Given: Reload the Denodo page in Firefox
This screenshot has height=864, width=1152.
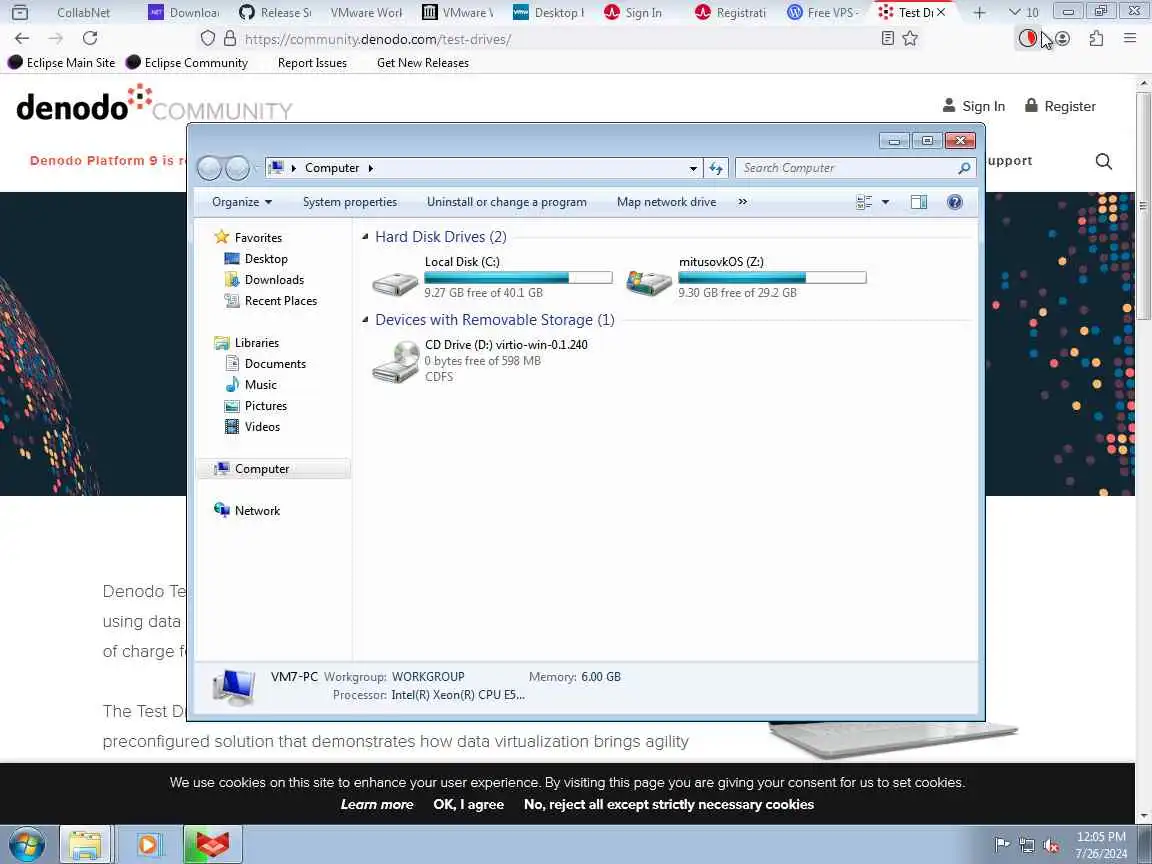Looking at the screenshot, I should pyautogui.click(x=90, y=38).
